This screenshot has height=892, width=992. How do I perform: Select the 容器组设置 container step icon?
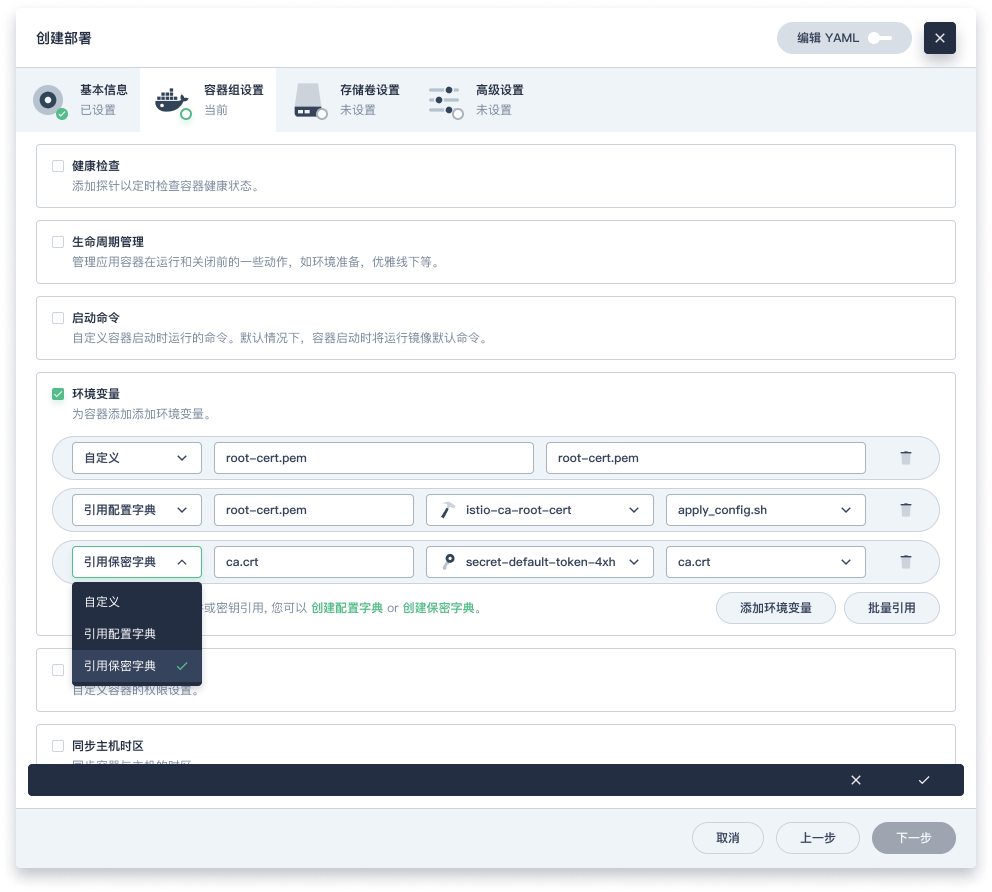coord(171,100)
